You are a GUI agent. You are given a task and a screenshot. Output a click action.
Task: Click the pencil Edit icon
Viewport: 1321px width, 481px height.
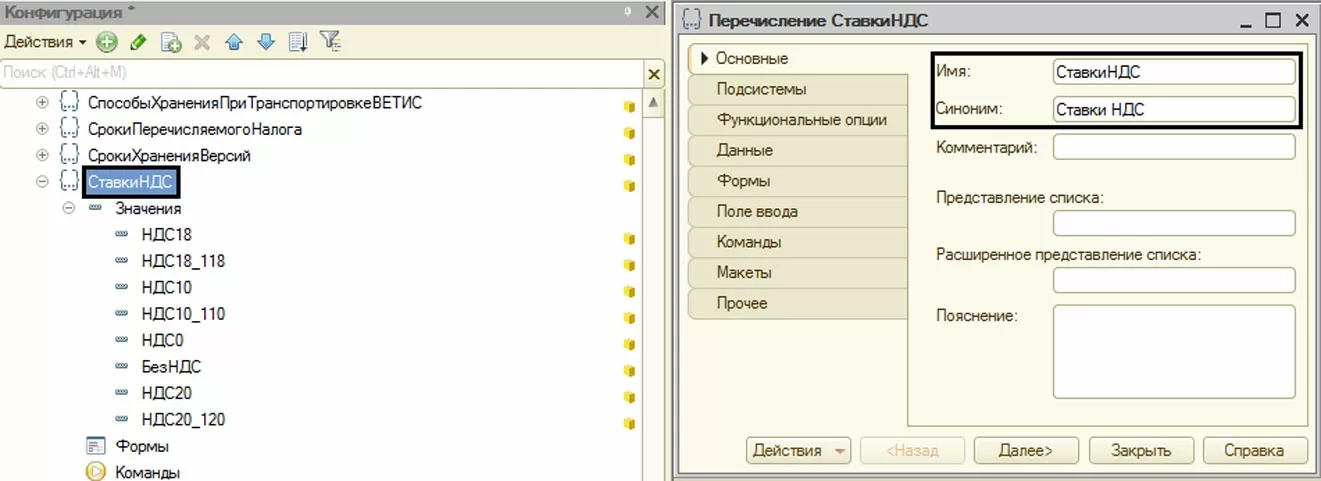coord(138,42)
